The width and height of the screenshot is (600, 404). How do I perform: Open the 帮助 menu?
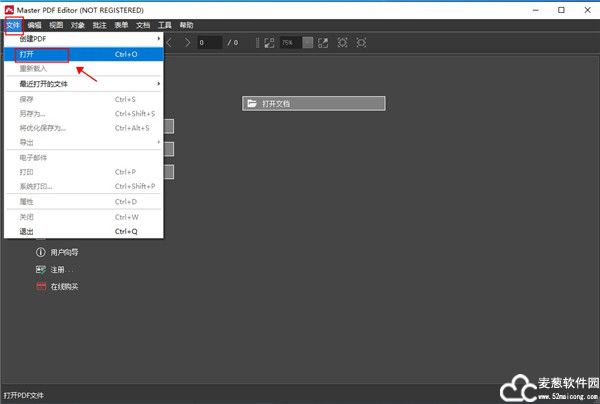186,24
